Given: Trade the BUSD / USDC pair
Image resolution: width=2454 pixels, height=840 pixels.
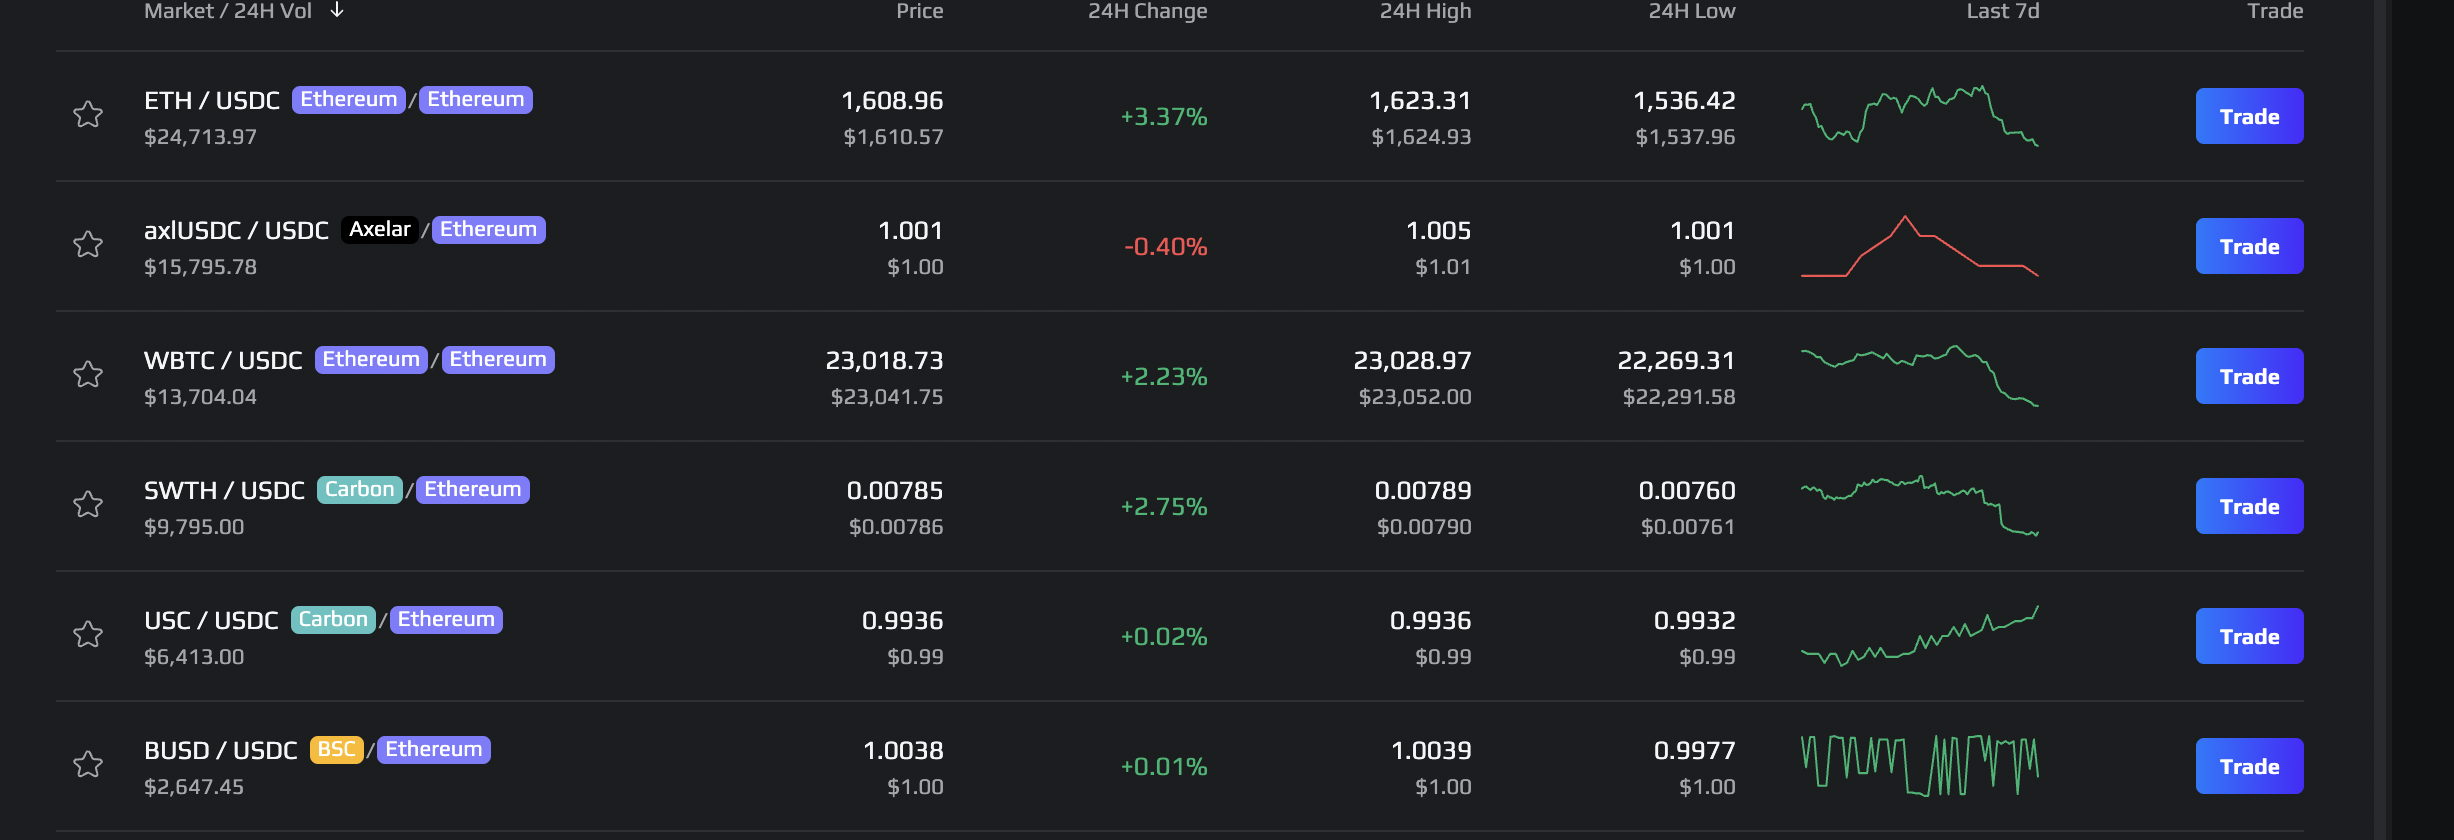Looking at the screenshot, I should tap(2249, 766).
